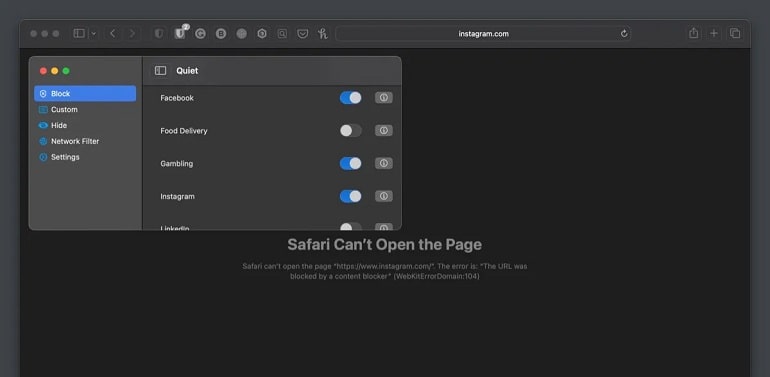
Task: Open the magnifier square extension icon
Action: pos(282,33)
